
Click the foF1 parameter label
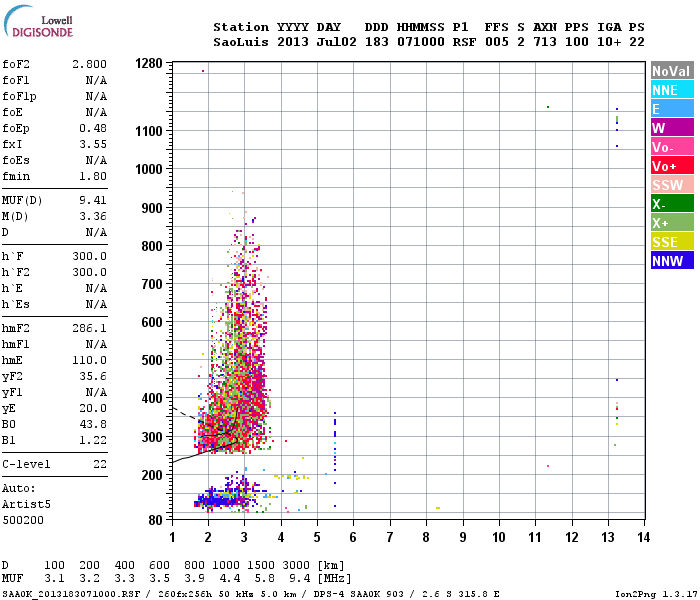tap(16, 80)
